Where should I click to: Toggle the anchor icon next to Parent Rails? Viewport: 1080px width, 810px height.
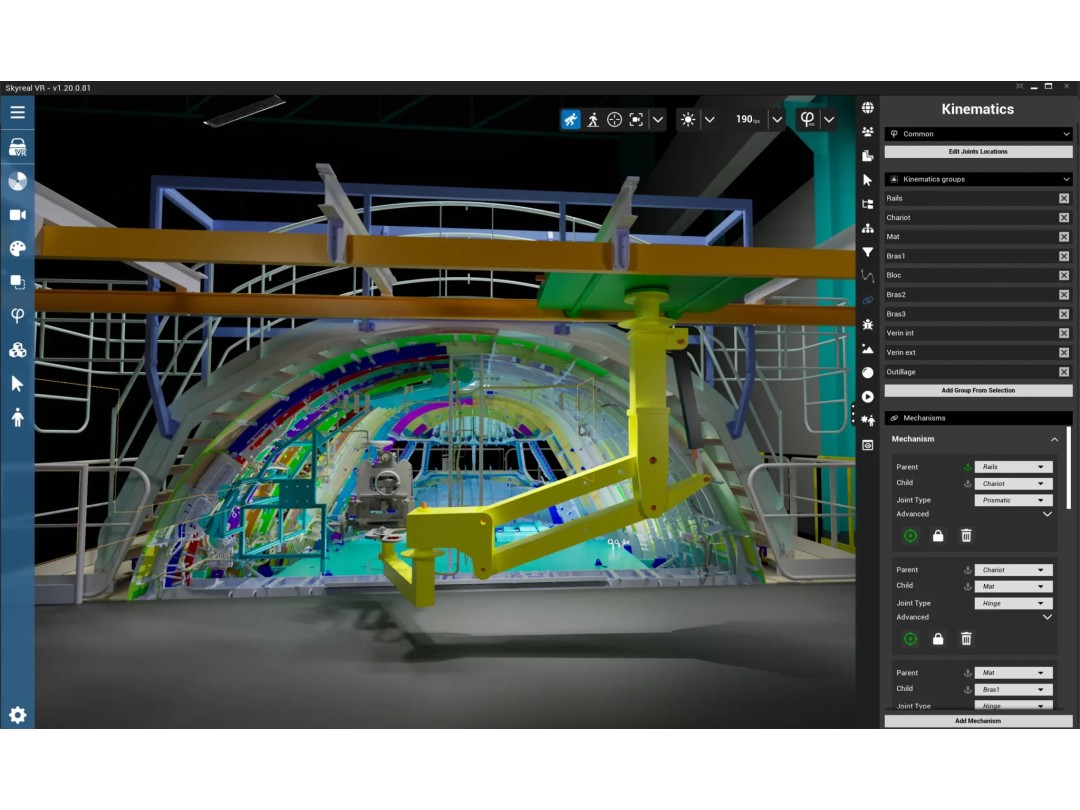pos(967,467)
